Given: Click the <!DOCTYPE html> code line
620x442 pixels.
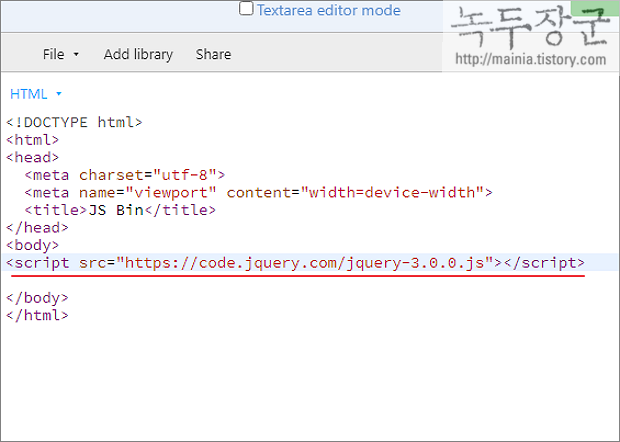Looking at the screenshot, I should pyautogui.click(x=74, y=122).
